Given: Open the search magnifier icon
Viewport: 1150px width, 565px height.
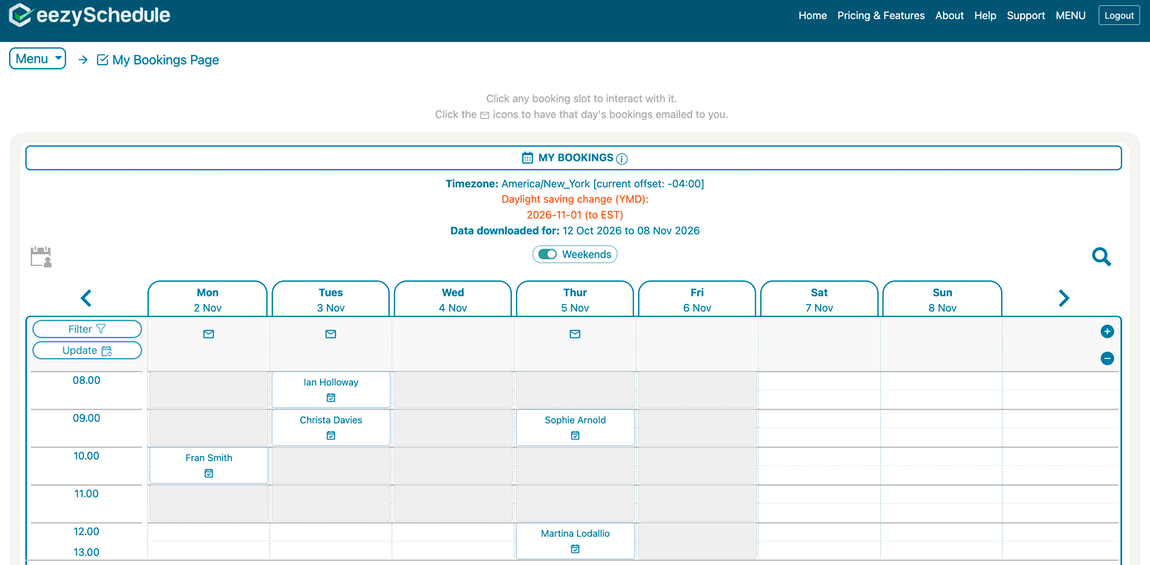Looking at the screenshot, I should pyautogui.click(x=1102, y=257).
